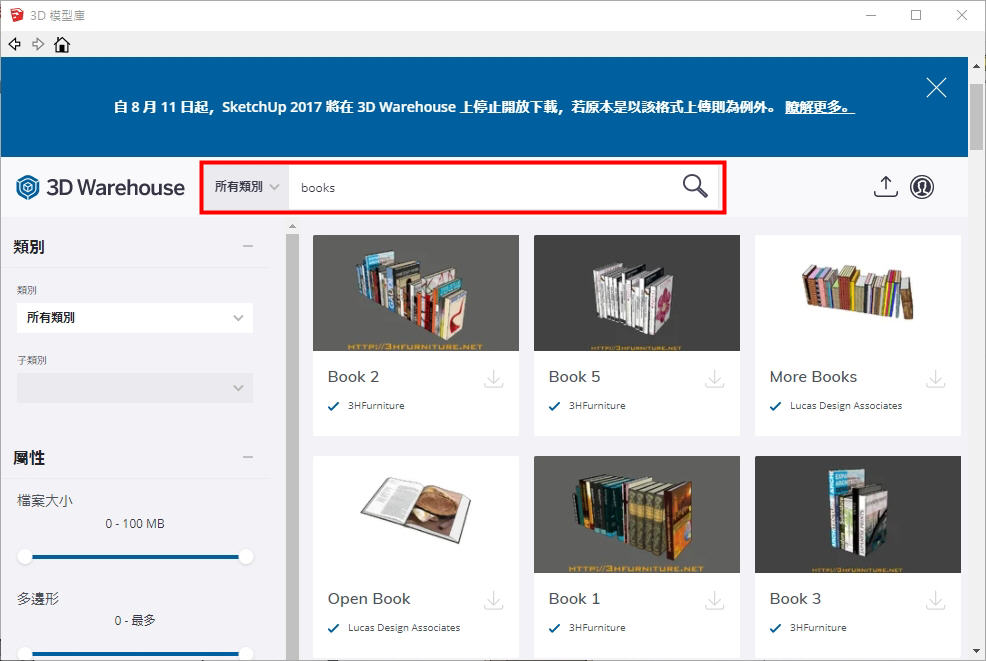The width and height of the screenshot is (986, 661).
Task: Click the More Books title link
Action: coord(813,377)
